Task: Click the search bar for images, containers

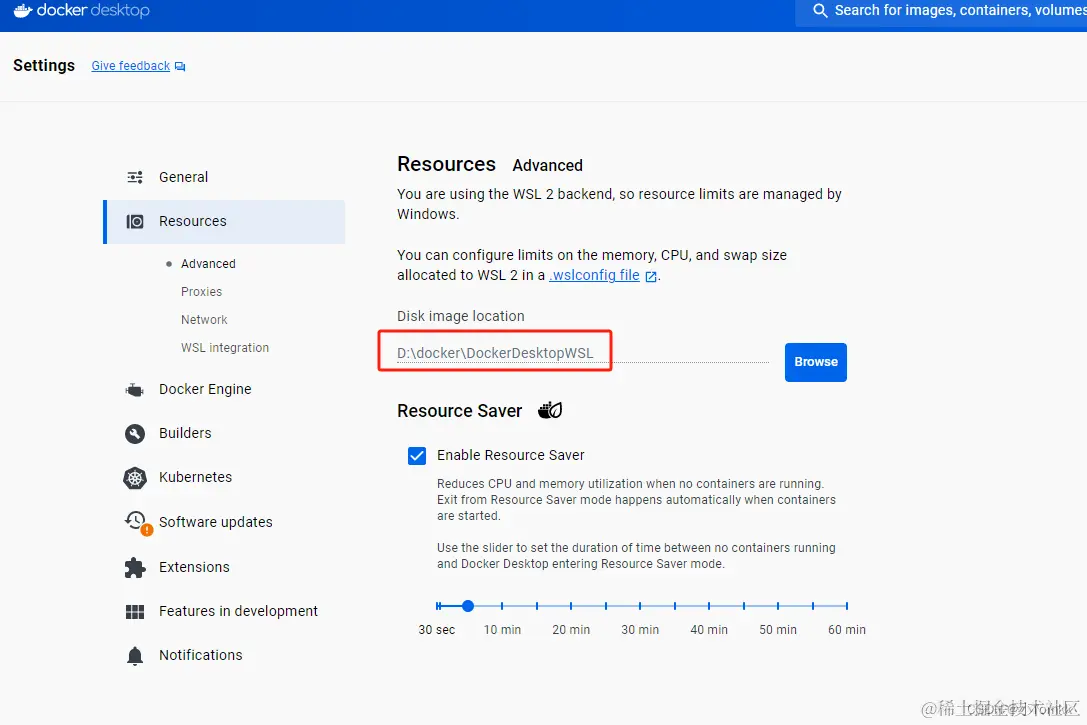Action: pyautogui.click(x=941, y=11)
